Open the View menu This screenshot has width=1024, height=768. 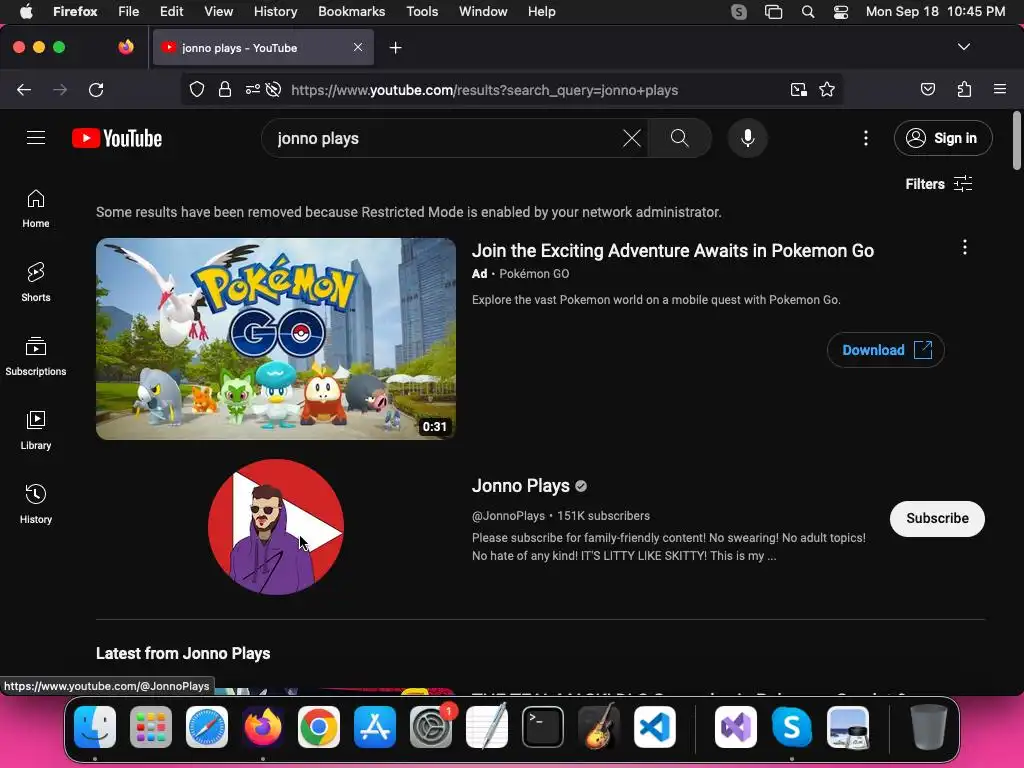[x=218, y=12]
